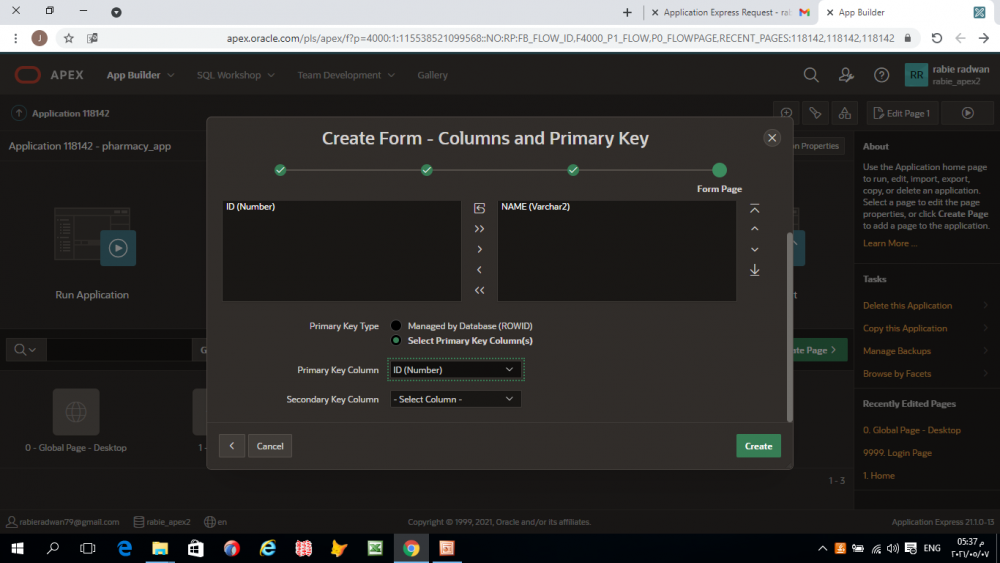Click Copy this Application task

click(904, 328)
